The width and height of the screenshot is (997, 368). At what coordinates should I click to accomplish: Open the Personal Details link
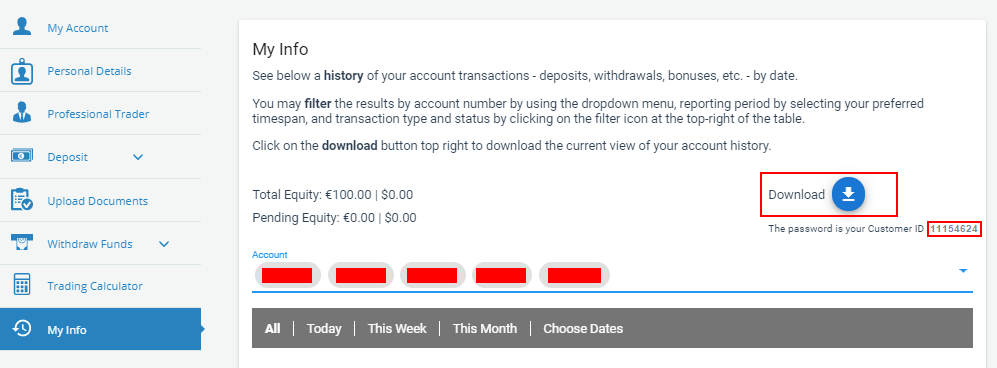pyautogui.click(x=89, y=71)
